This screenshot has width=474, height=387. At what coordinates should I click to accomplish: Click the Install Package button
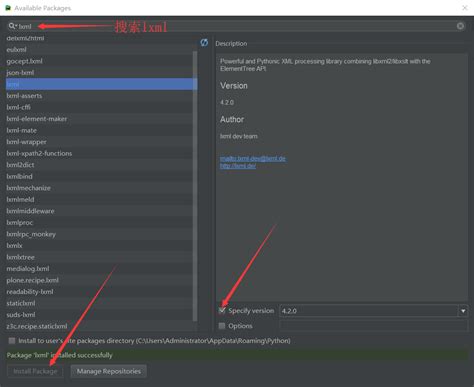(35, 371)
